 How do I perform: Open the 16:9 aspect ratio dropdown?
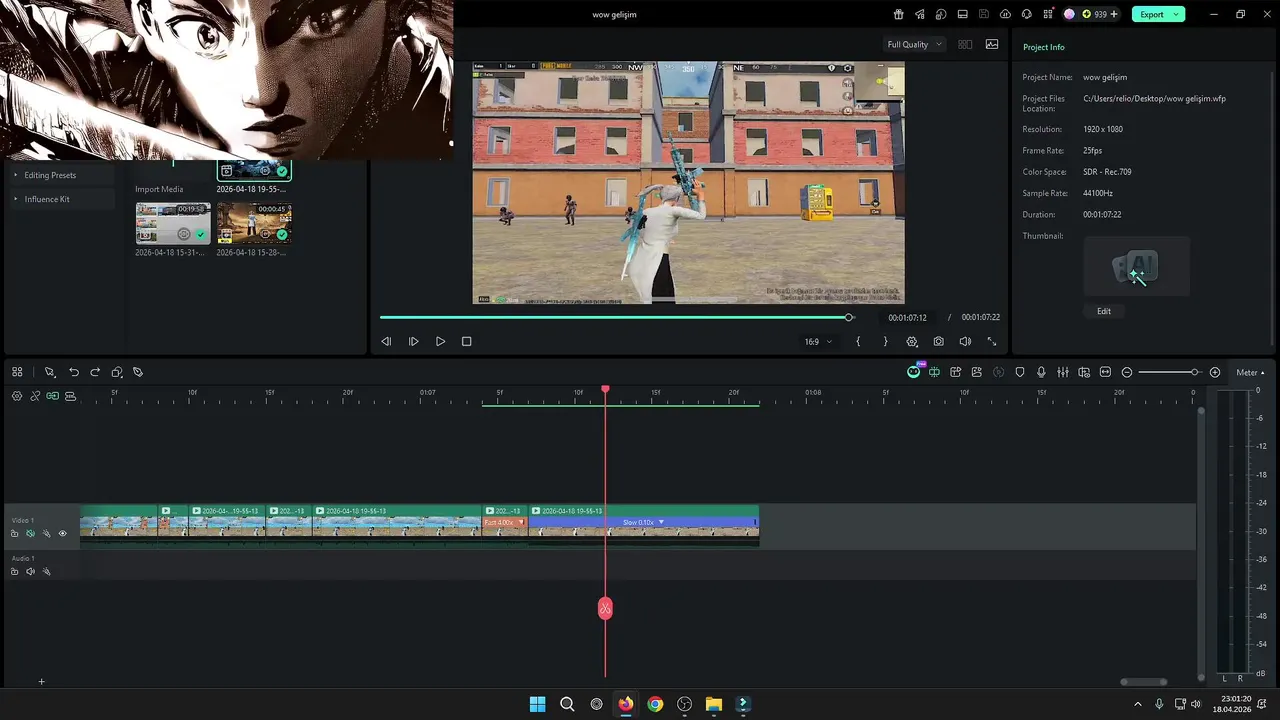pos(818,341)
